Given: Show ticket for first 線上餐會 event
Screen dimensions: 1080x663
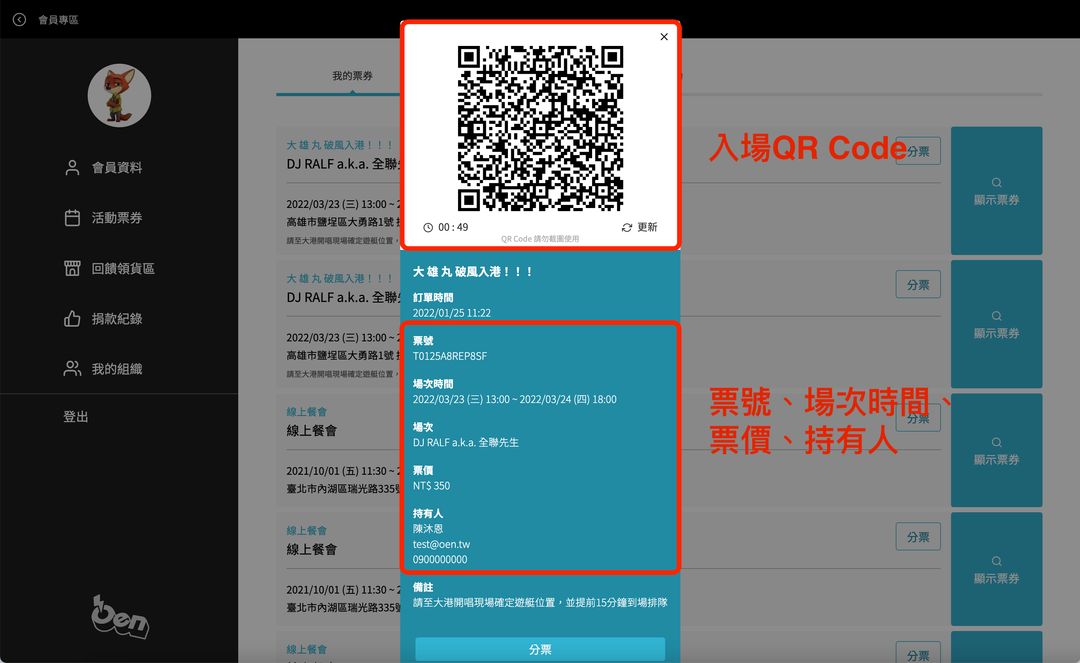Looking at the screenshot, I should pos(996,450).
